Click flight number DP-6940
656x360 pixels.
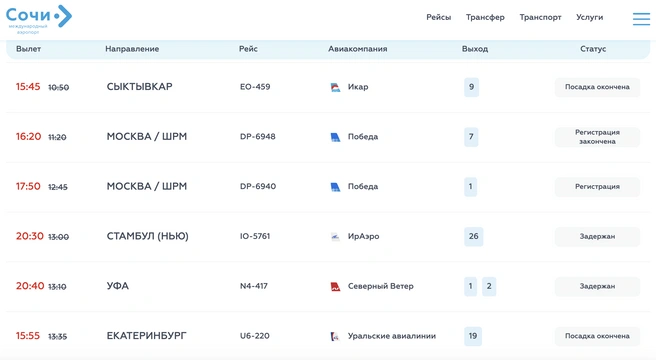258,186
